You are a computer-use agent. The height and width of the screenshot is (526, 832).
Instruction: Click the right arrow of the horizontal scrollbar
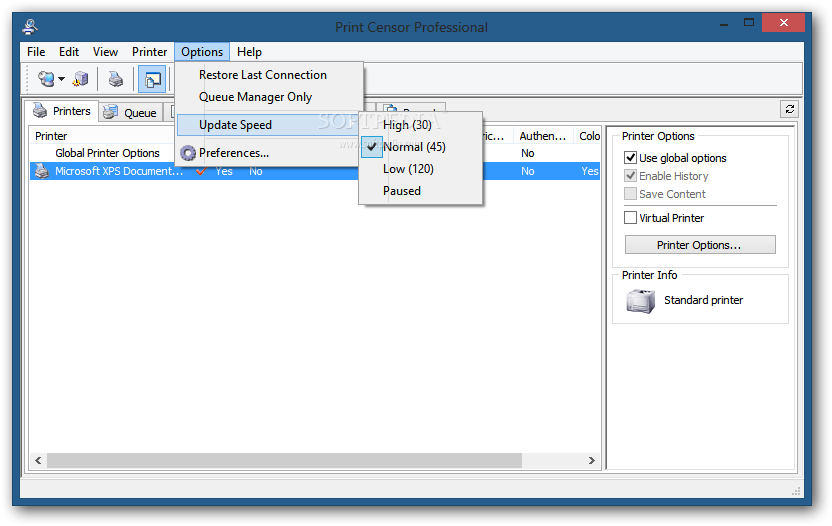coord(592,461)
